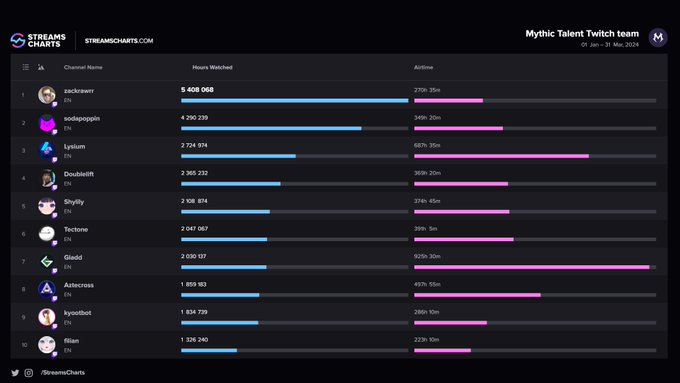Screen dimensions: 680x383
Task: Open the /StreamsCharts handle
Action: (63, 373)
